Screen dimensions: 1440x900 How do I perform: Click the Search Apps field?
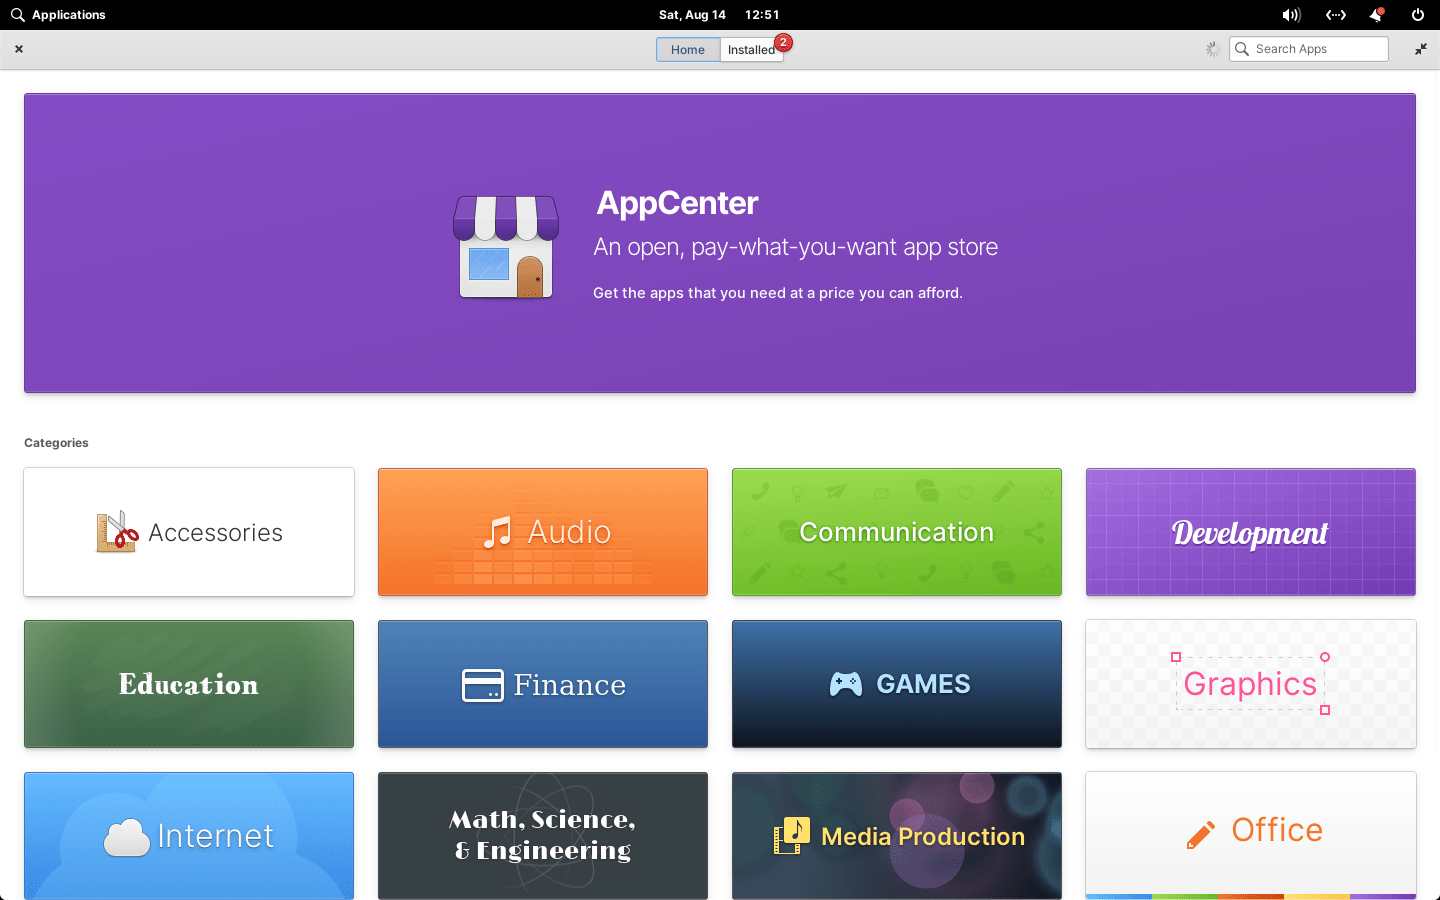pos(1309,49)
